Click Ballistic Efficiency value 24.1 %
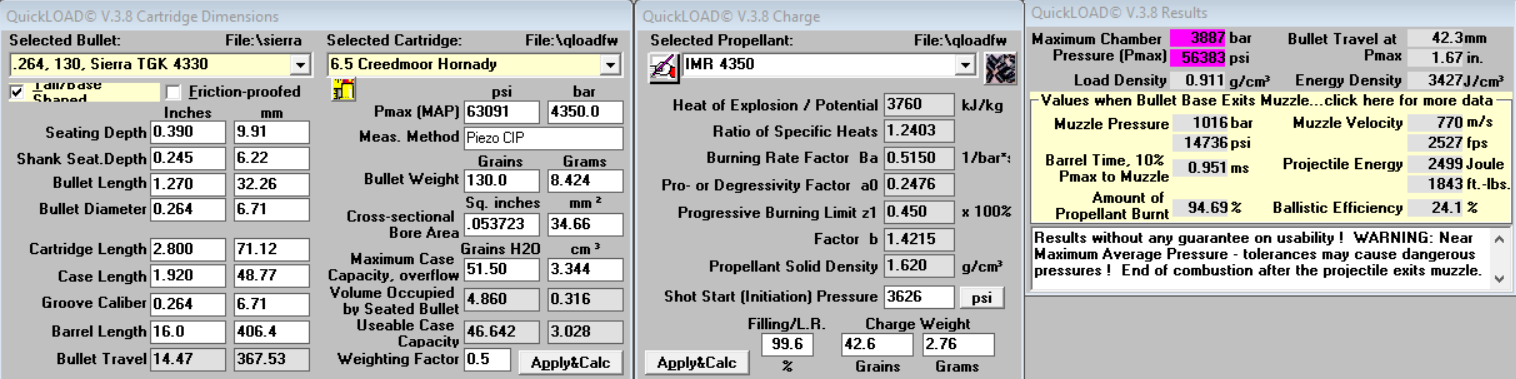1516x379 pixels. coord(1436,208)
